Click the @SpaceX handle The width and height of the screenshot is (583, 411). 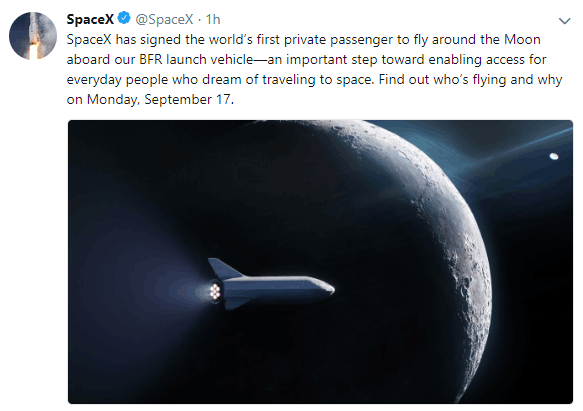[x=164, y=19]
